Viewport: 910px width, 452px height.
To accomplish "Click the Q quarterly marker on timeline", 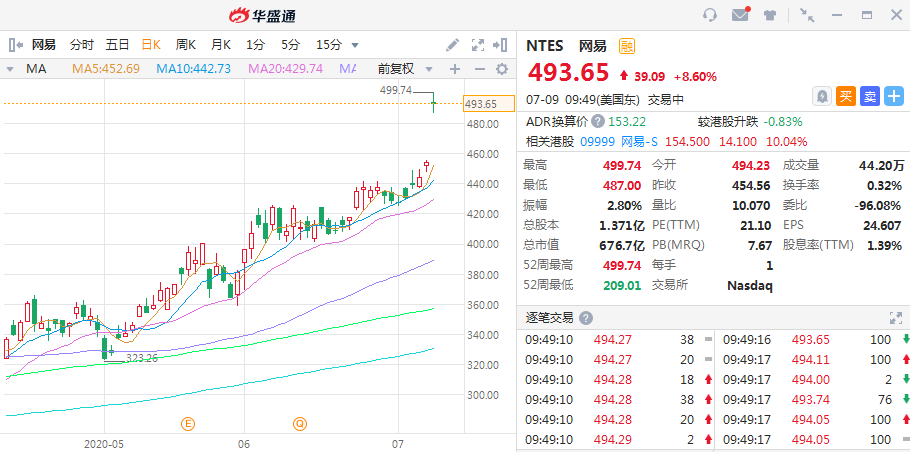I will click(x=299, y=424).
